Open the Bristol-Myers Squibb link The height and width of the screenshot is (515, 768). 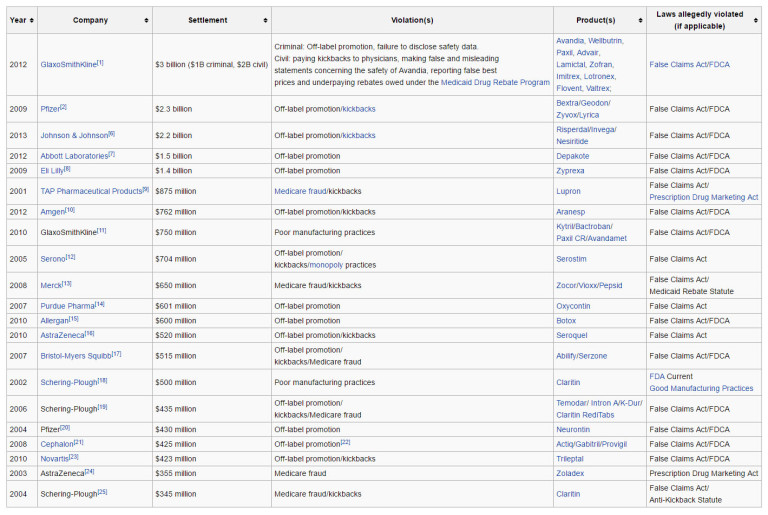tap(76, 356)
